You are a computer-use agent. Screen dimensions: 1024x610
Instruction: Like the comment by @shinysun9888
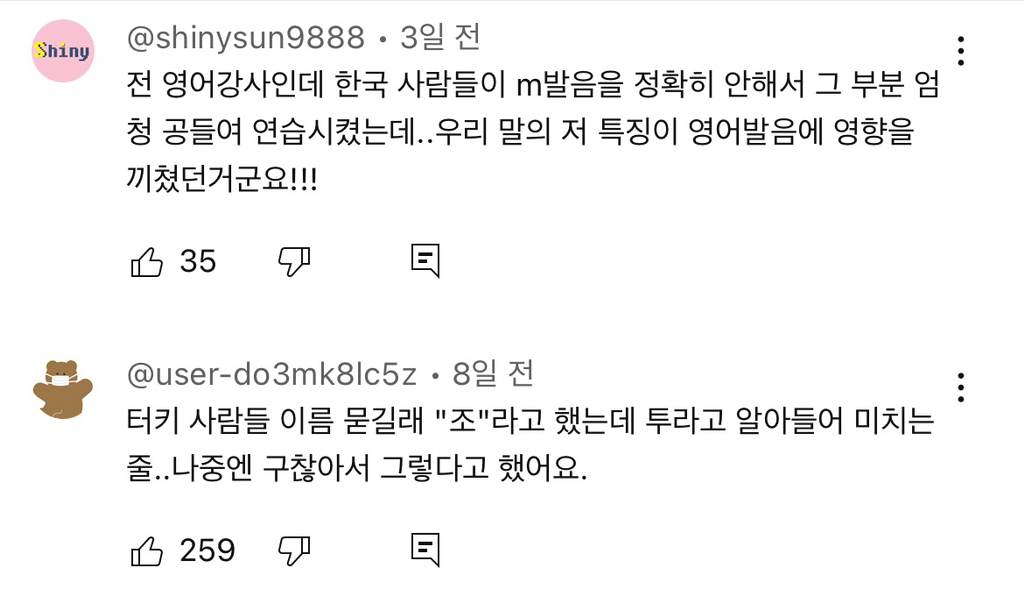147,262
